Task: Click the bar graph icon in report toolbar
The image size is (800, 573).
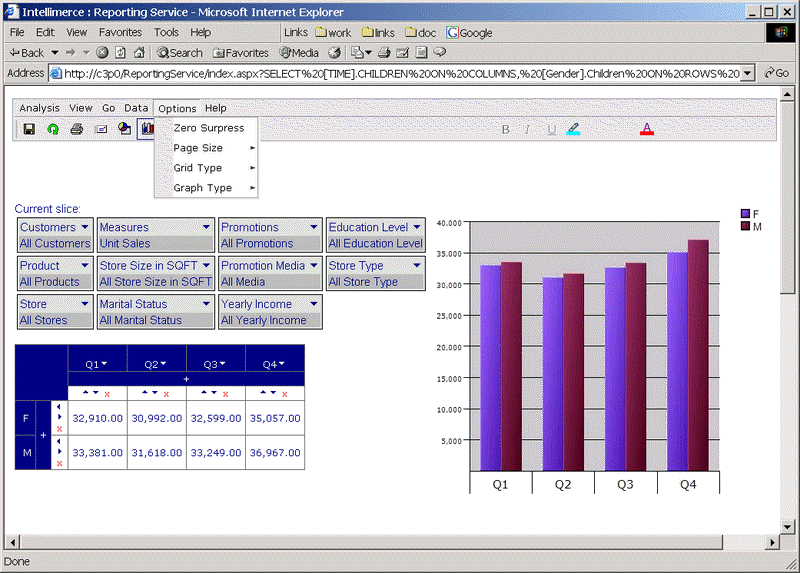Action: (x=147, y=129)
